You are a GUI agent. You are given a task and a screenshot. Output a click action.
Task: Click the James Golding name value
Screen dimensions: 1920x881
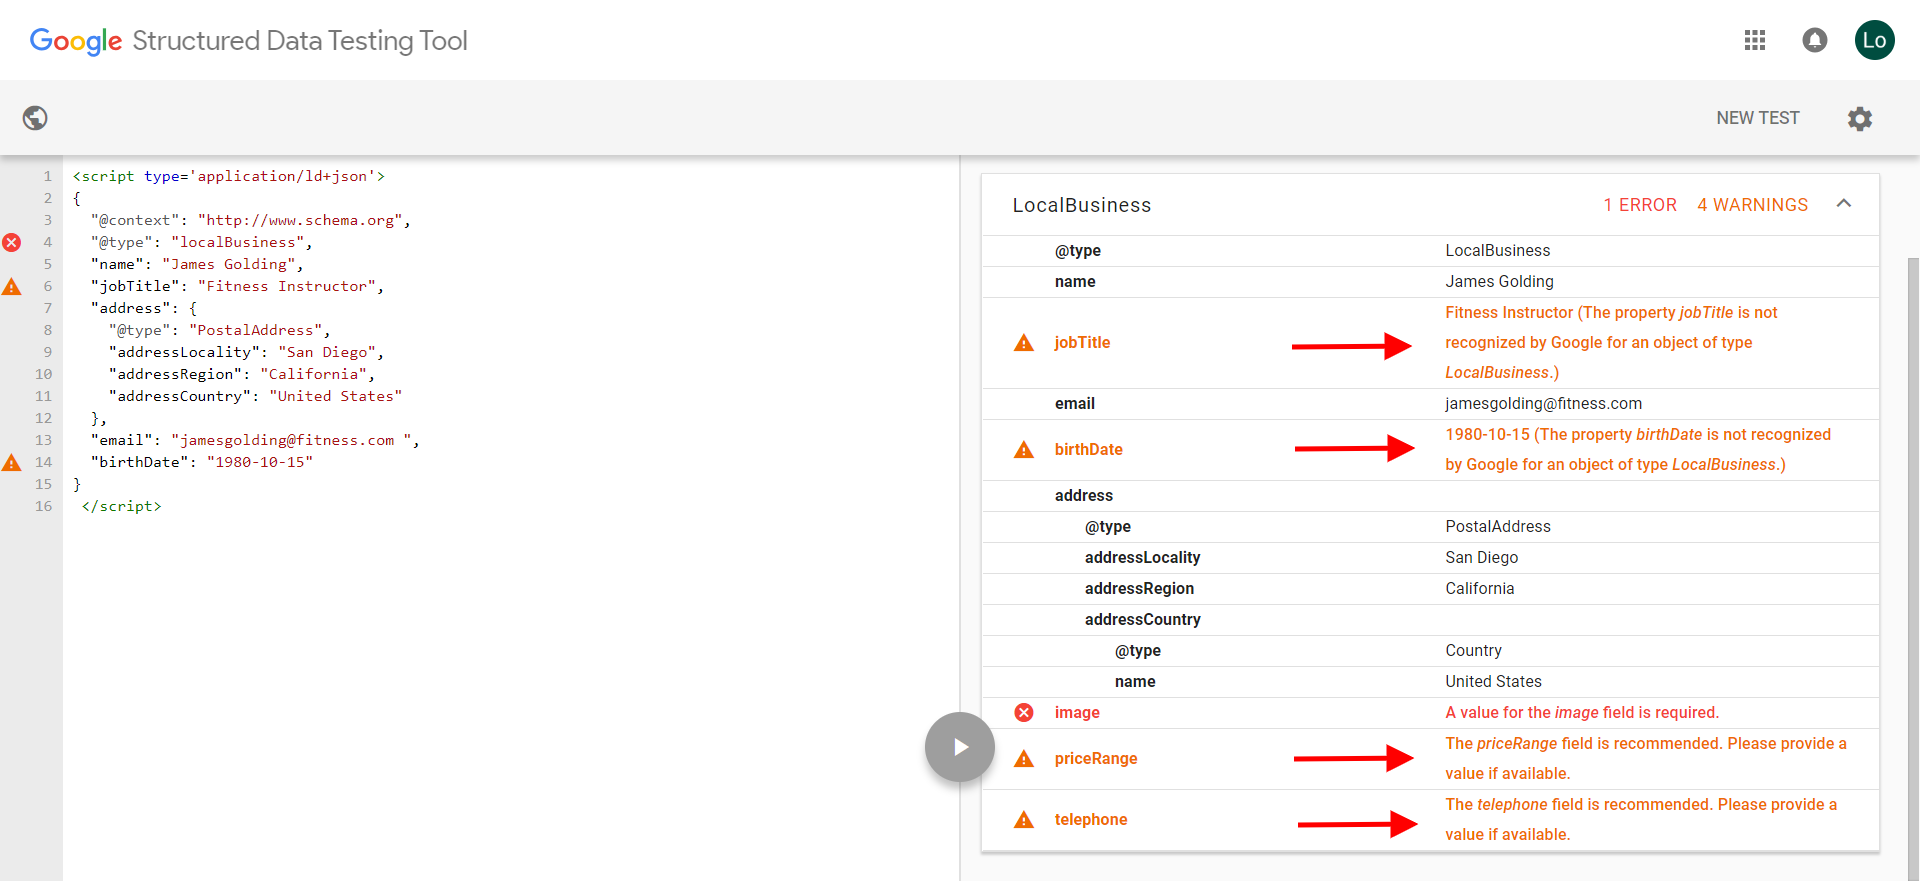click(x=1499, y=281)
